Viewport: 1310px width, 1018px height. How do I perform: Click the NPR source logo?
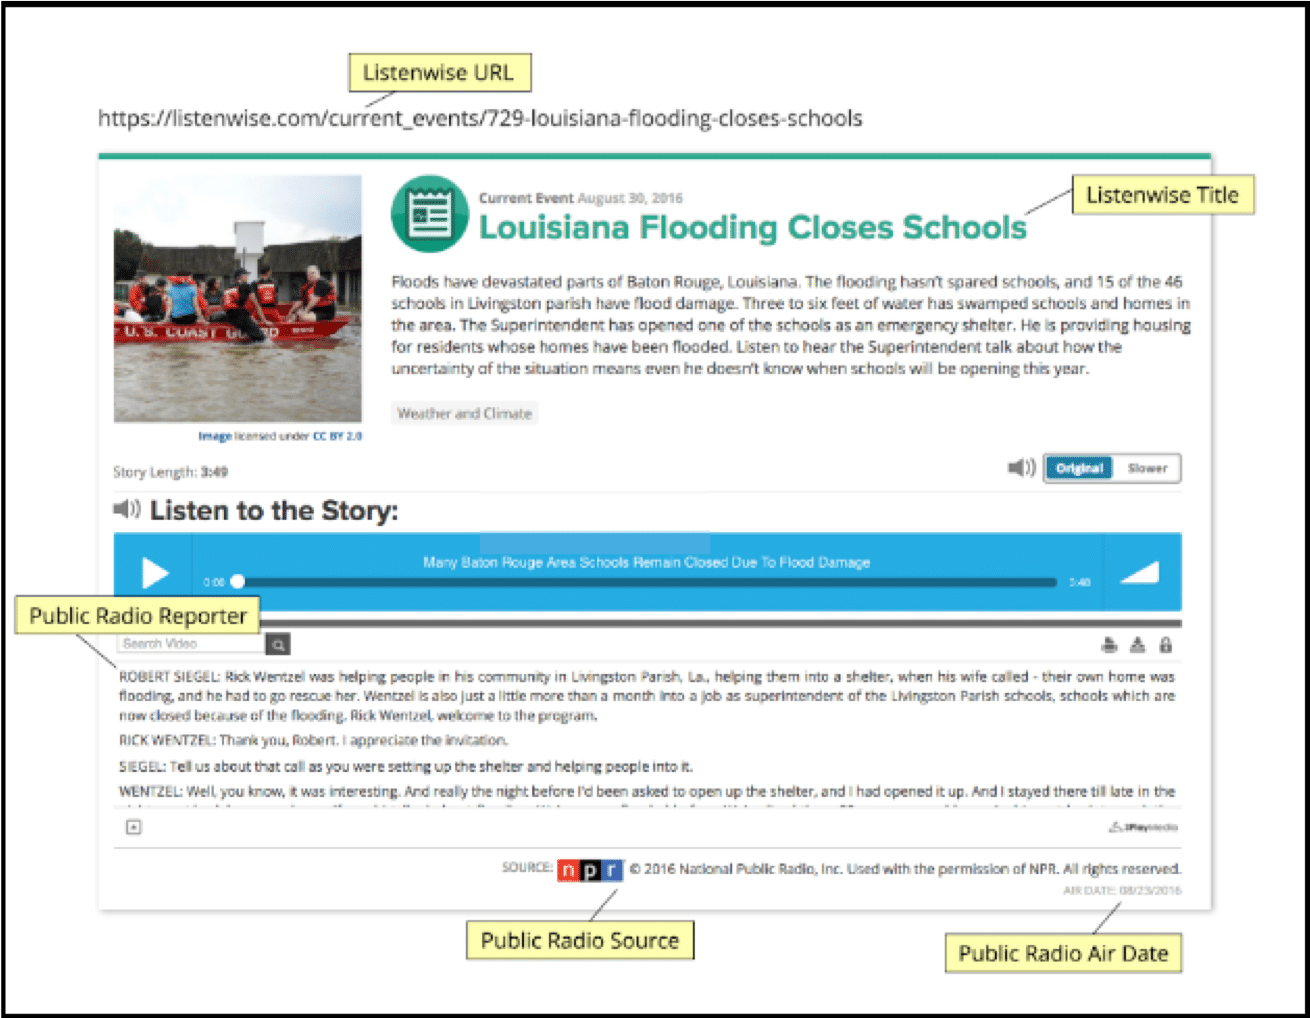[590, 870]
